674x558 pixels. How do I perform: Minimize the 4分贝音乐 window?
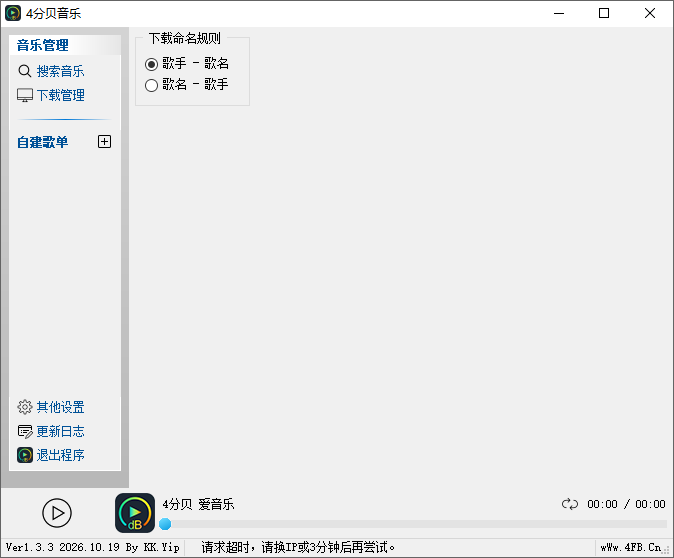click(559, 13)
